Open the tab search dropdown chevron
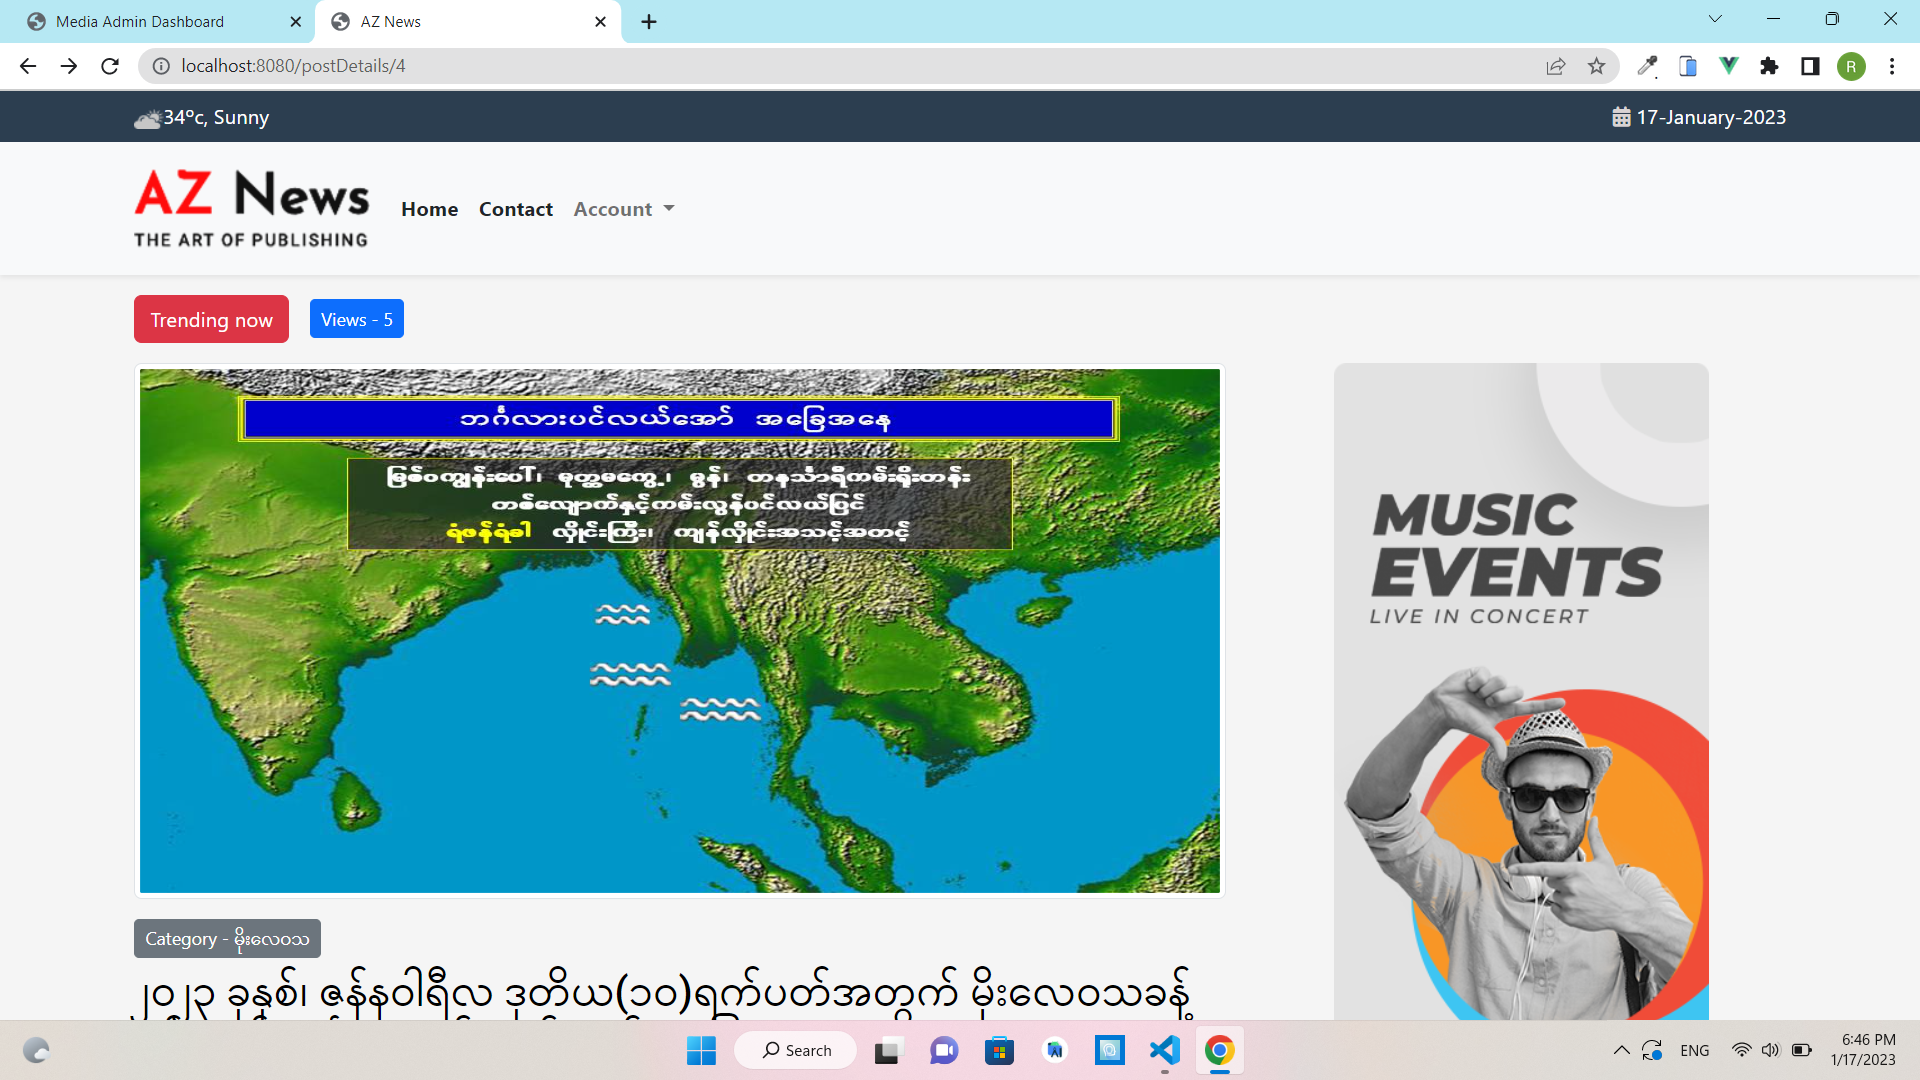1920x1080 pixels. coord(1715,18)
